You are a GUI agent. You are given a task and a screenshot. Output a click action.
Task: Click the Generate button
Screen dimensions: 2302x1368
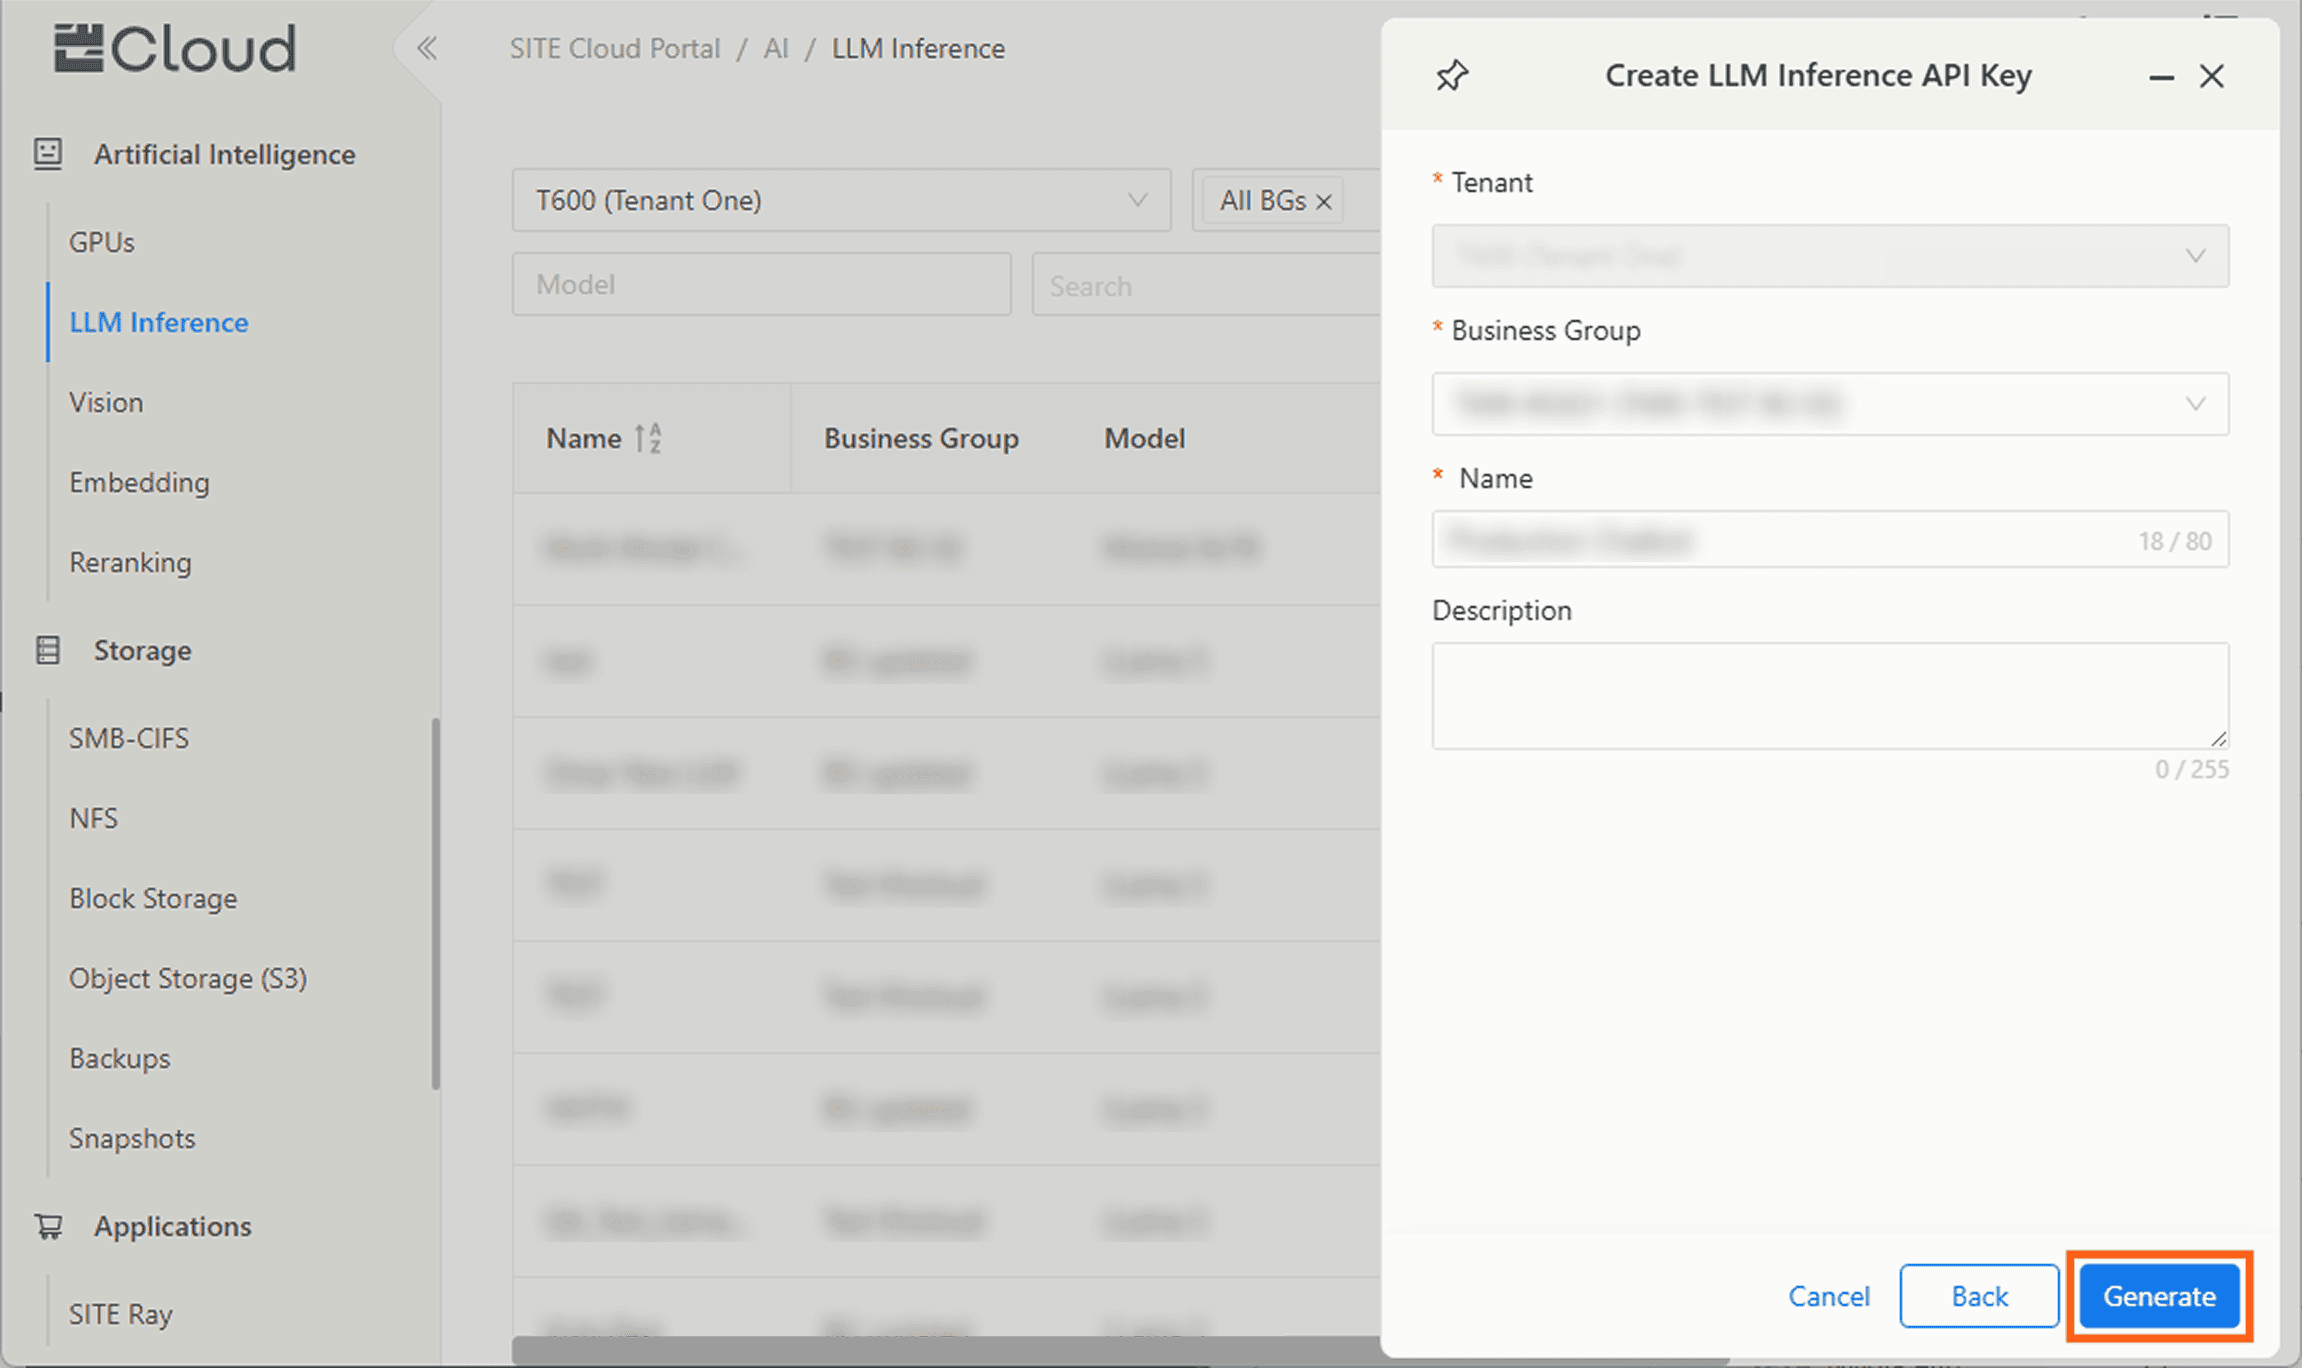[x=2159, y=1296]
